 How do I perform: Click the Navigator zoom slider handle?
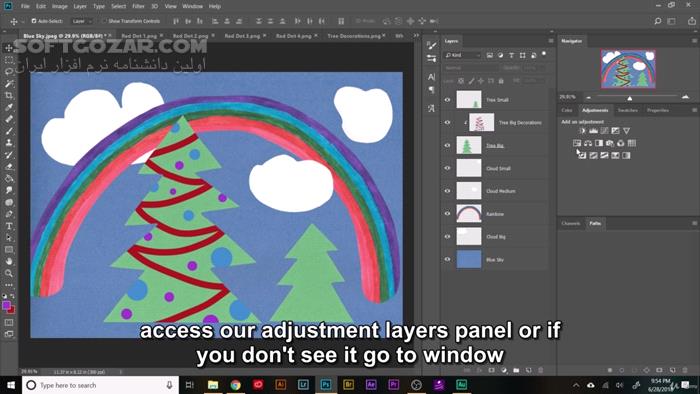[629, 98]
